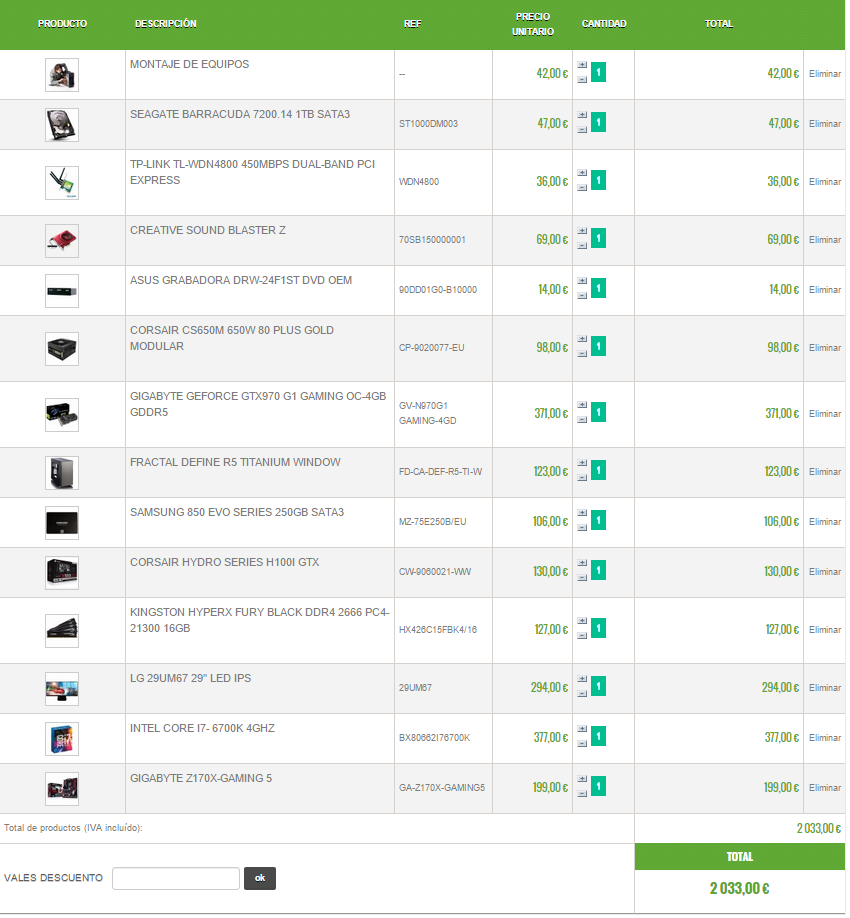This screenshot has width=850, height=918.
Task: Select quantity field of Montaje de Equipos
Action: pyautogui.click(x=598, y=73)
